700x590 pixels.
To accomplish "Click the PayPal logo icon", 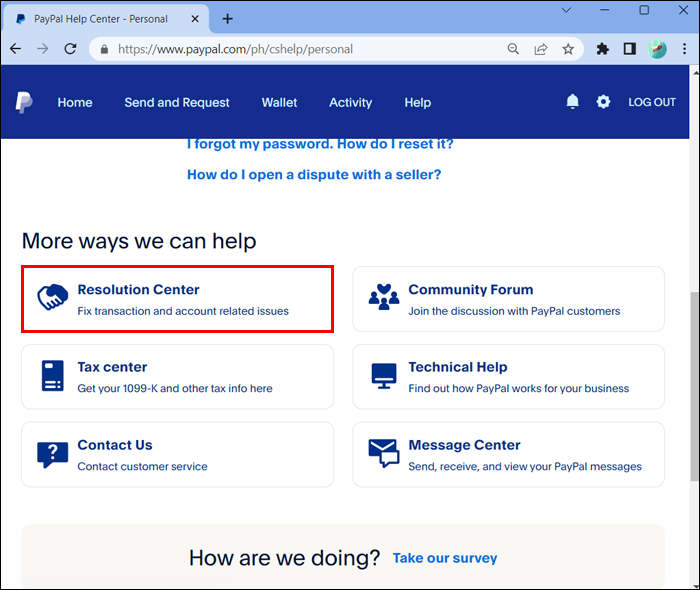I will tap(24, 102).
